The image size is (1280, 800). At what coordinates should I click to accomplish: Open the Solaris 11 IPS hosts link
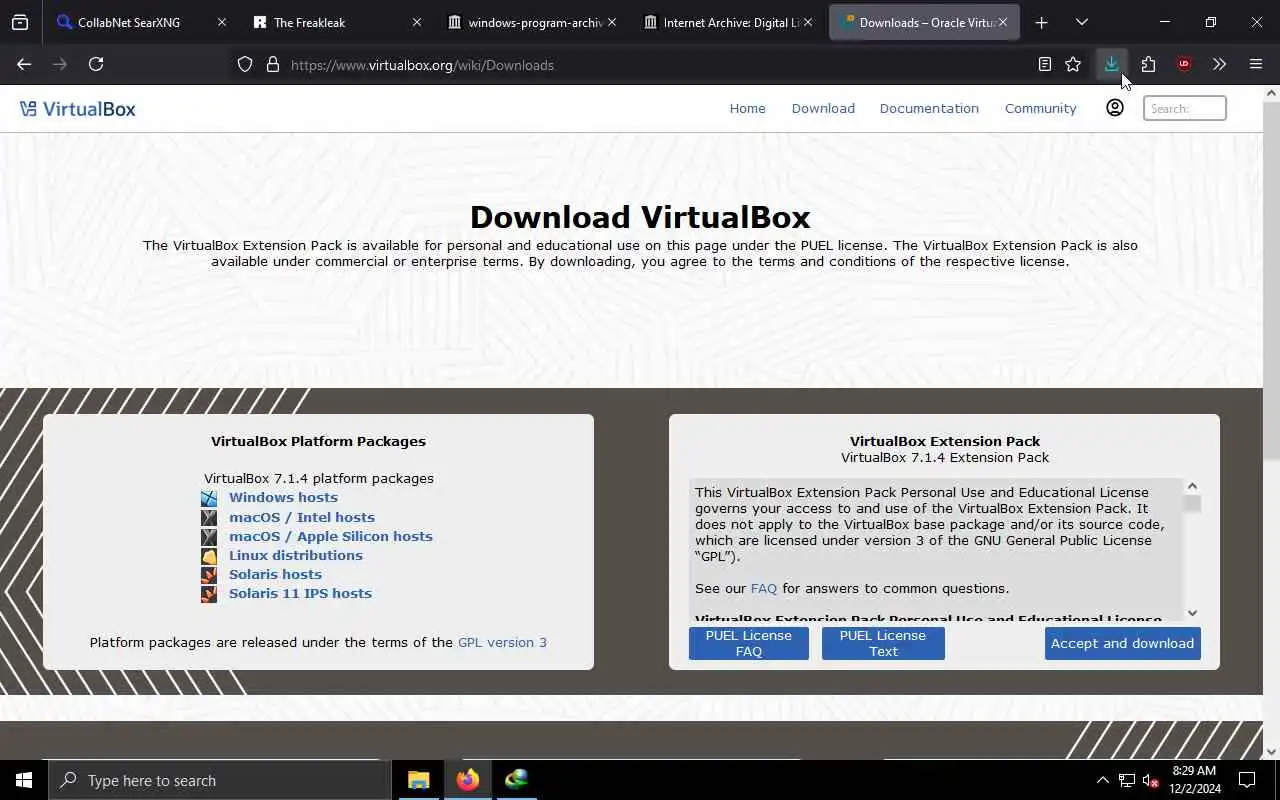(x=300, y=593)
